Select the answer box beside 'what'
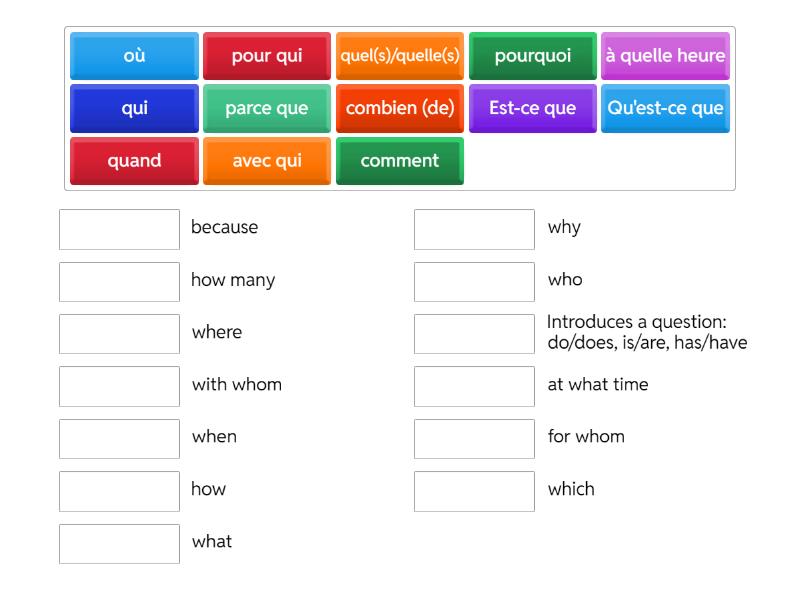800x600 pixels. click(119, 544)
